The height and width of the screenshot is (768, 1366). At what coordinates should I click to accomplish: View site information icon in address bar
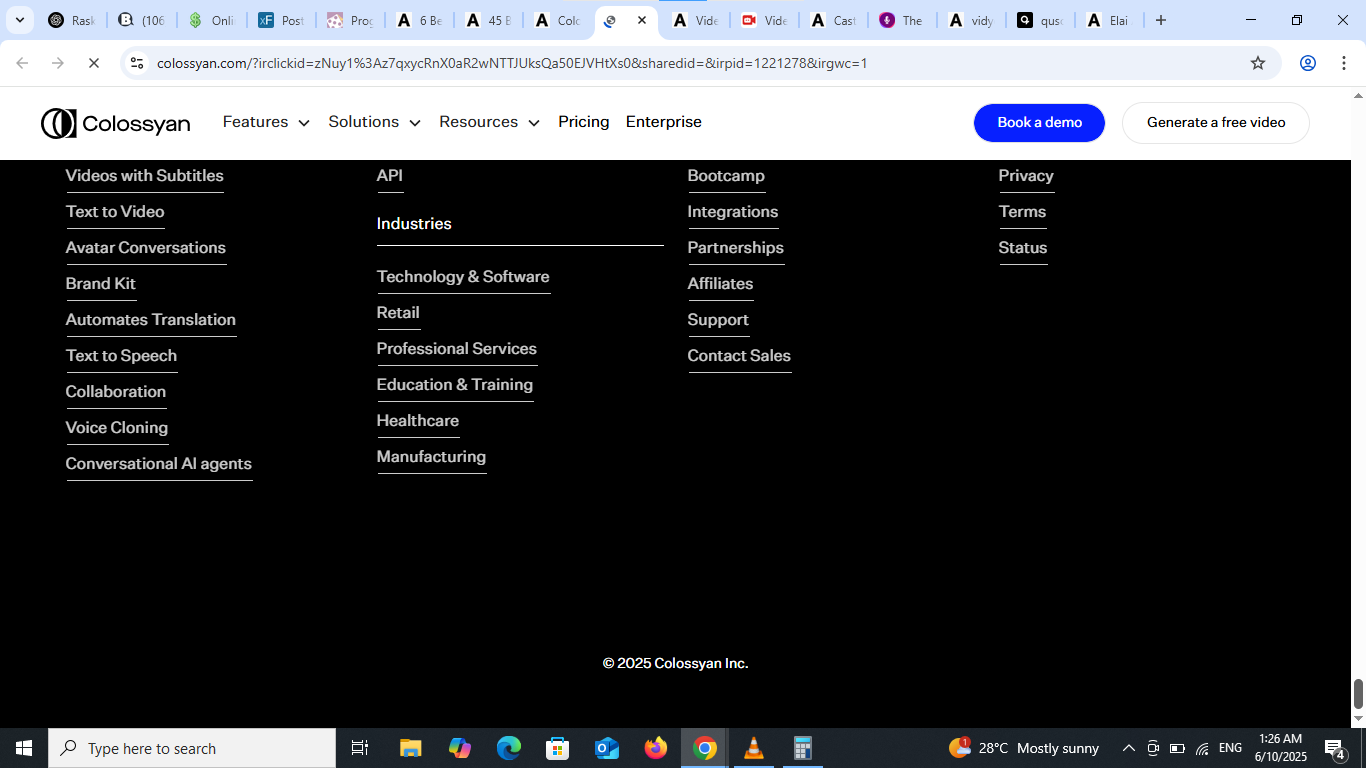(138, 63)
